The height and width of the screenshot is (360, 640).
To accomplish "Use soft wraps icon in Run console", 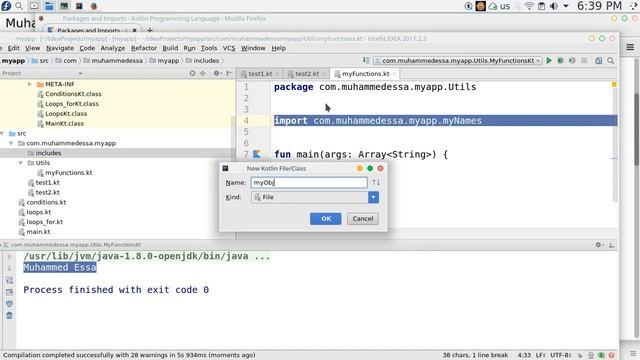I will click(9, 280).
